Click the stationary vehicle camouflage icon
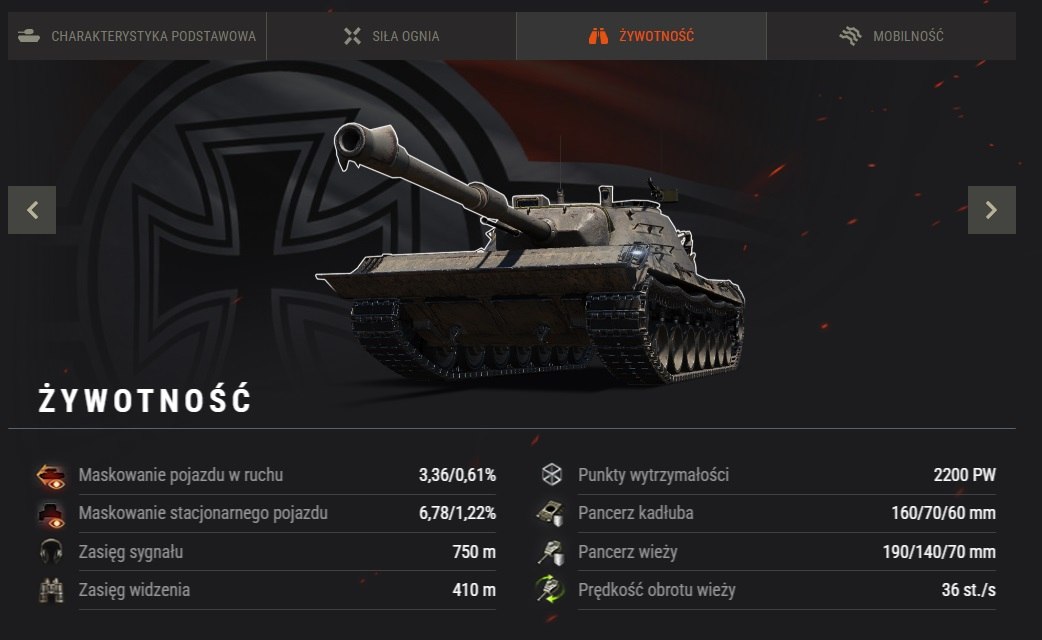The height and width of the screenshot is (640, 1042). pos(51,514)
